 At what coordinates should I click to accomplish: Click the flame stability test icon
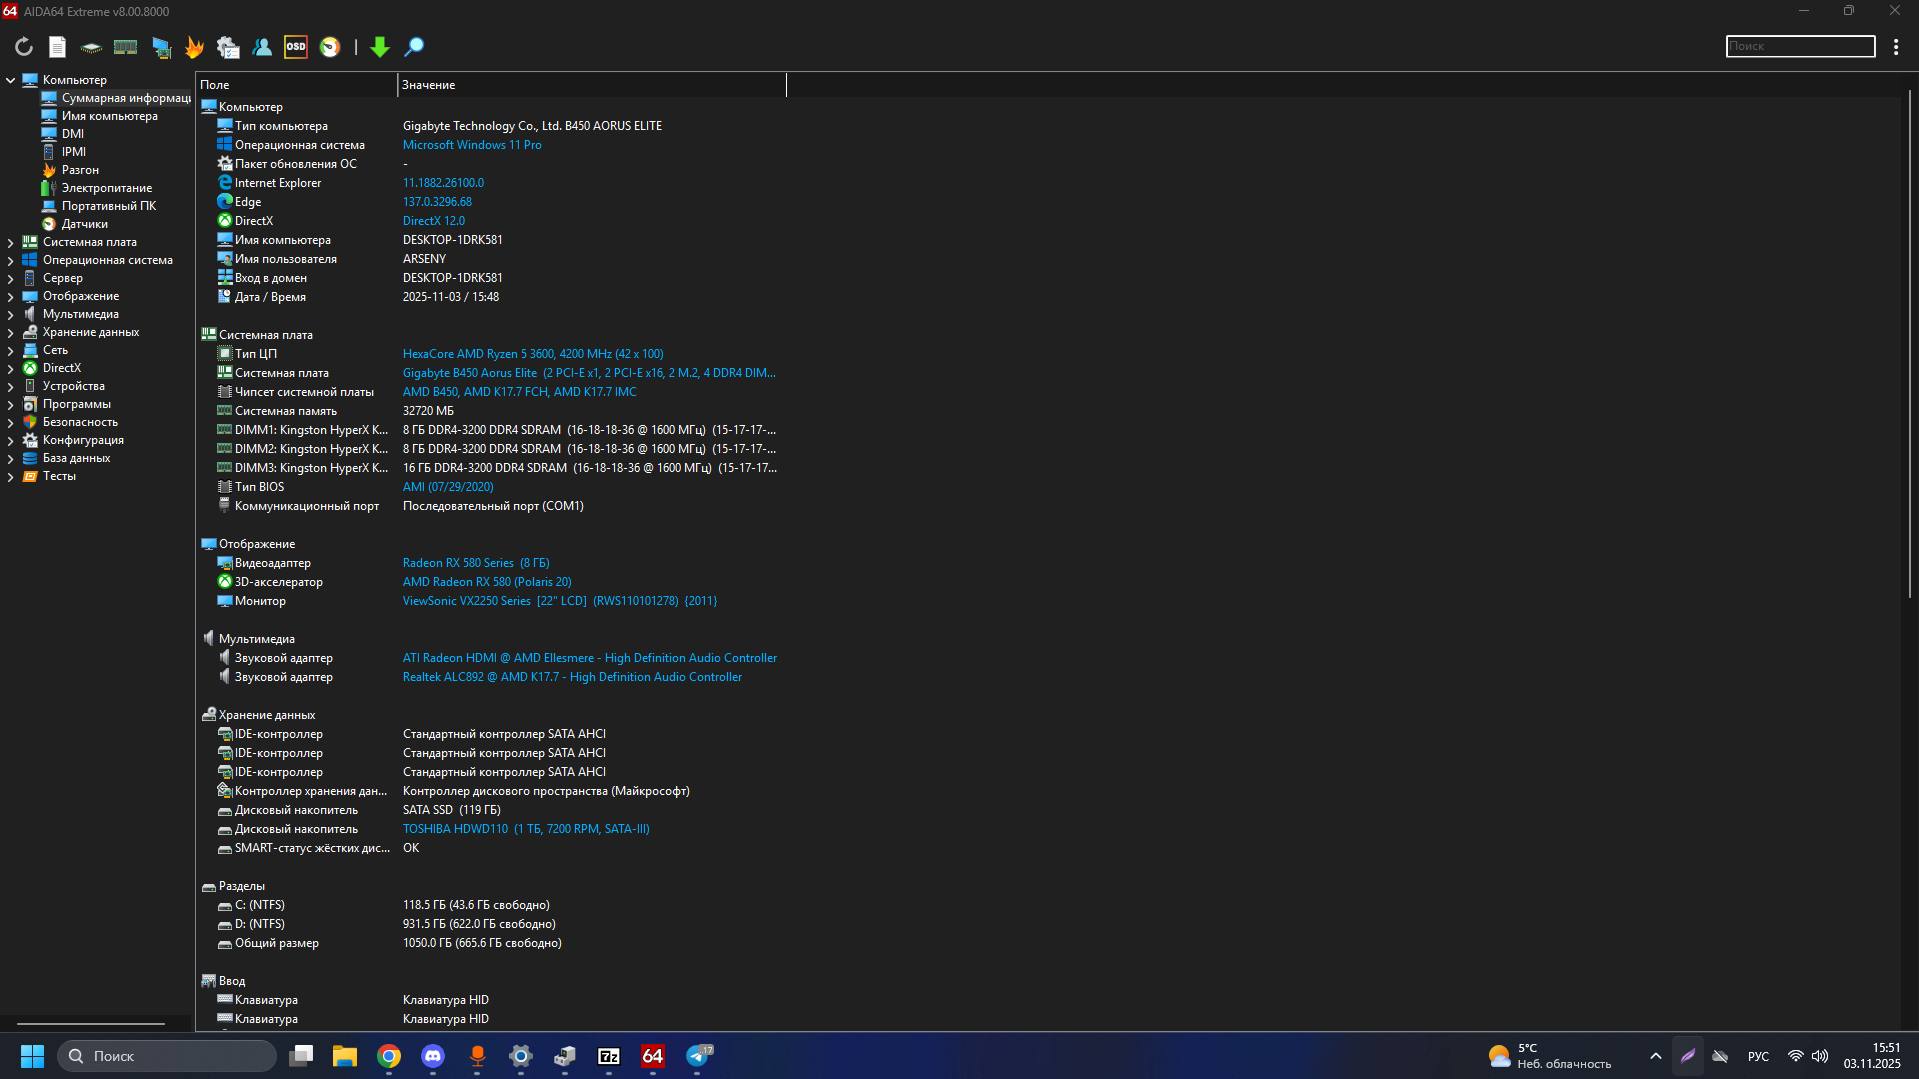[x=194, y=47]
